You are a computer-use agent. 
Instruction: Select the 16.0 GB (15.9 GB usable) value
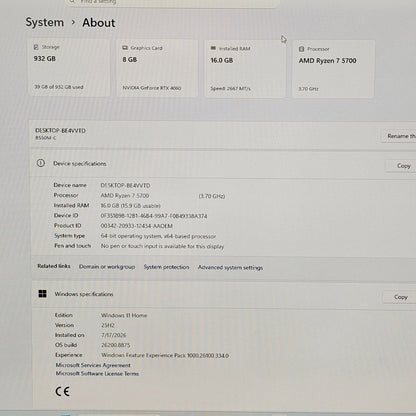point(130,206)
